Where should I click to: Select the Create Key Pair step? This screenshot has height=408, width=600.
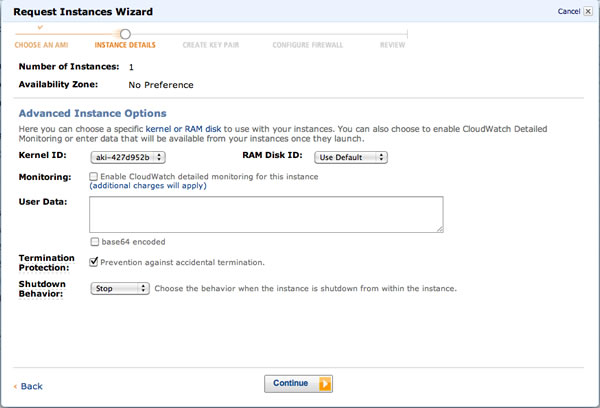[x=210, y=45]
